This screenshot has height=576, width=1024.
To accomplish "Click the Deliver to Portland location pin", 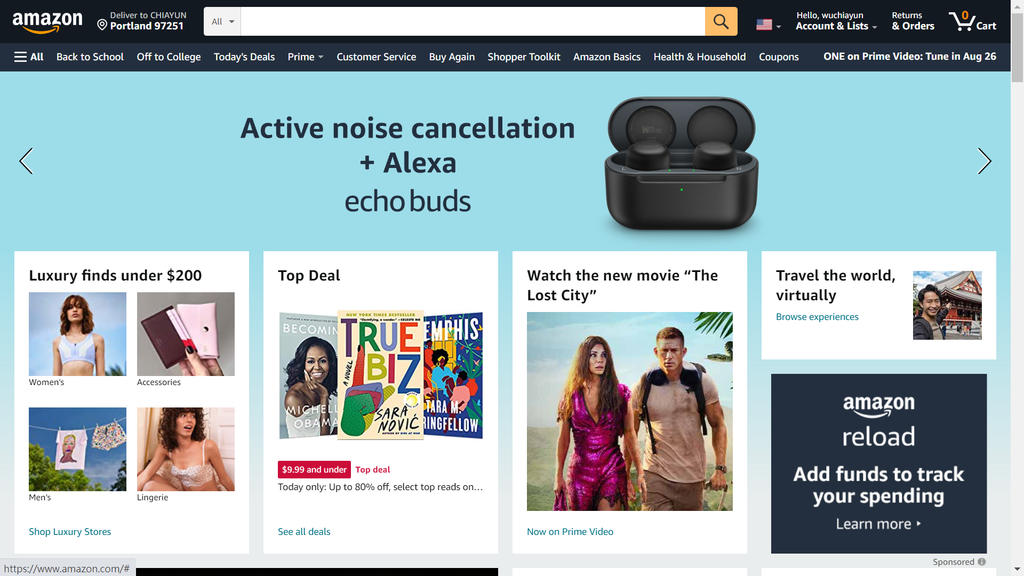I will [x=102, y=25].
